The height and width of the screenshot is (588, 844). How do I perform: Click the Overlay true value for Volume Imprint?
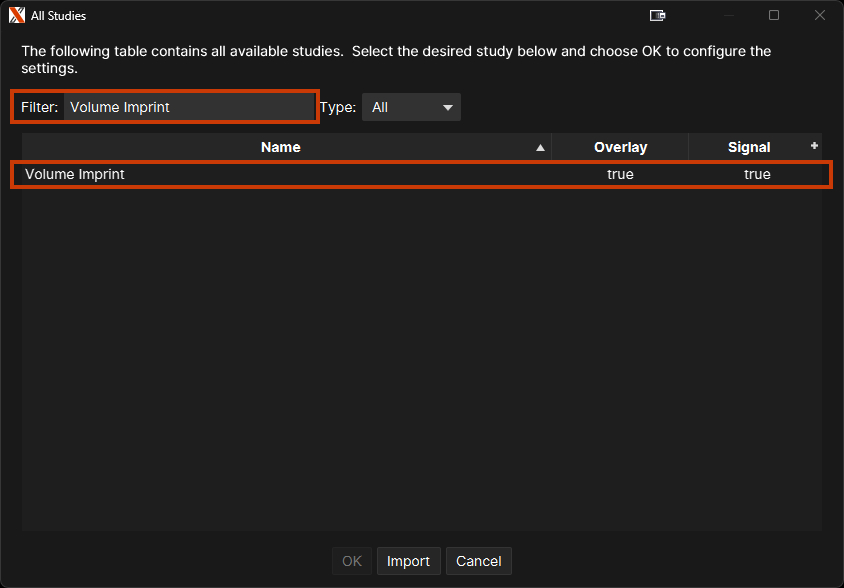pyautogui.click(x=620, y=174)
